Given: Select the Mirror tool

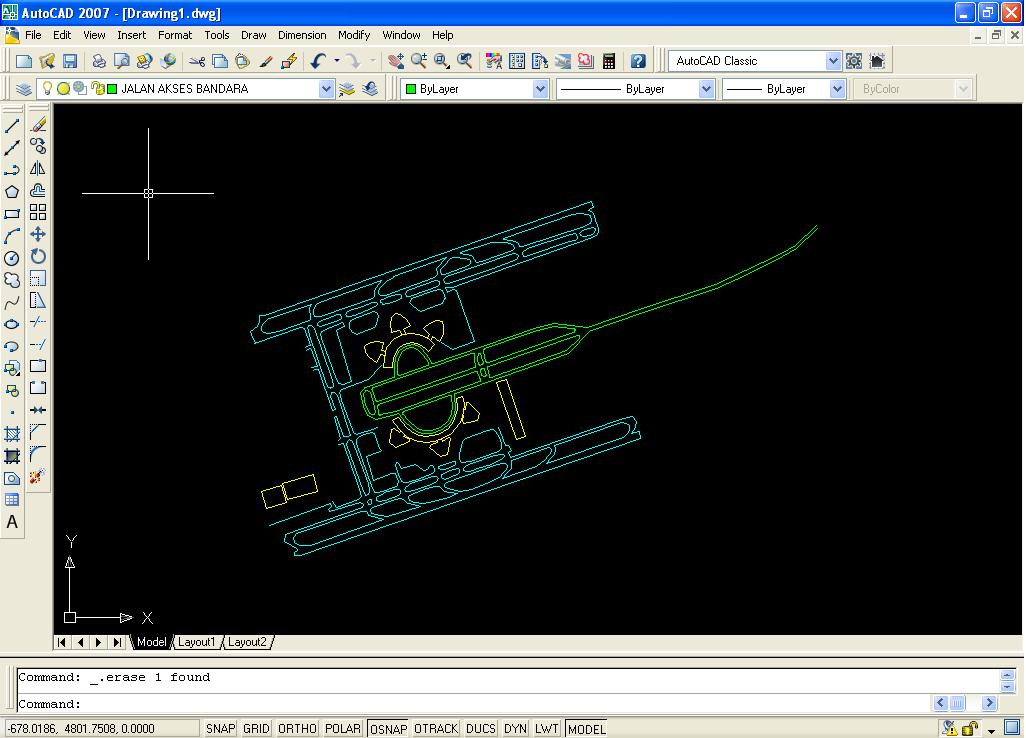Looking at the screenshot, I should 37,168.
